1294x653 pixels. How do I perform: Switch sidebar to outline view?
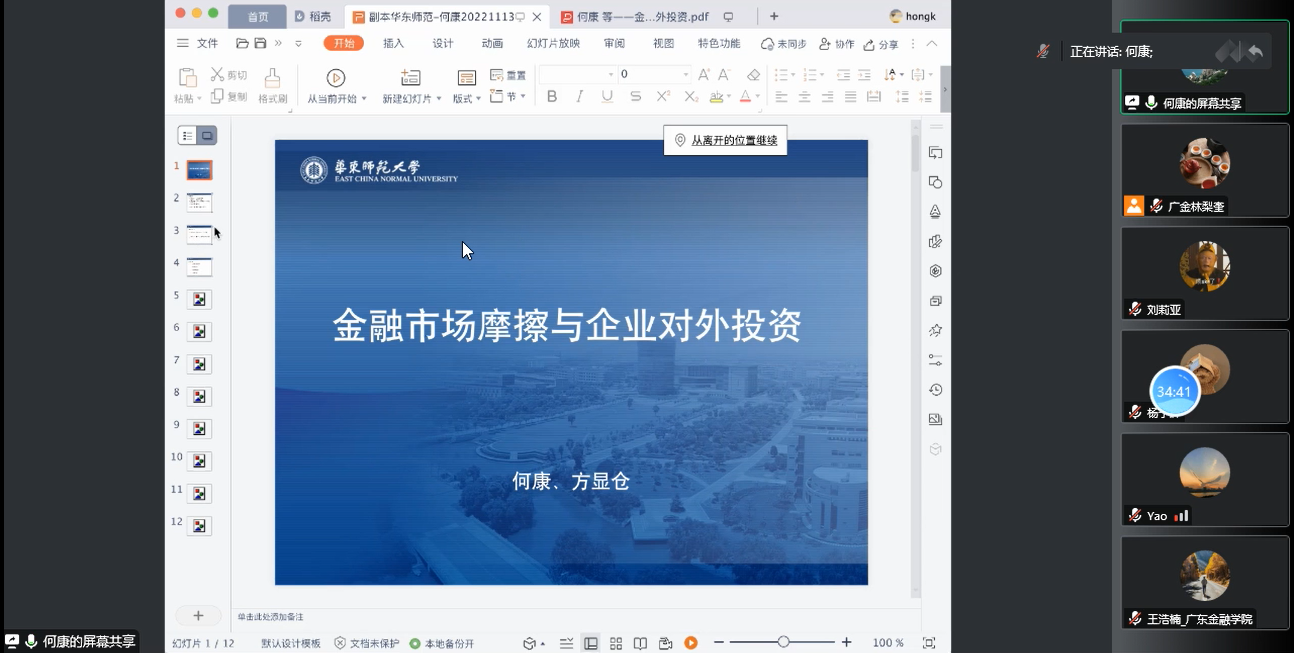tap(187, 136)
